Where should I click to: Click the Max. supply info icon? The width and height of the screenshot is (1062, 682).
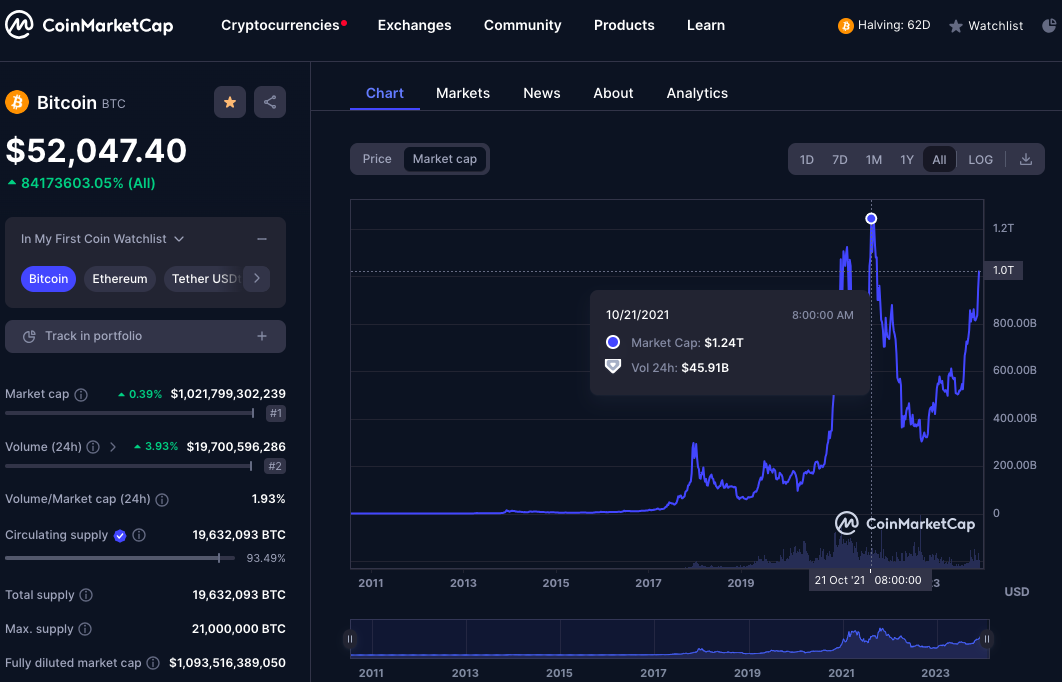(x=85, y=628)
